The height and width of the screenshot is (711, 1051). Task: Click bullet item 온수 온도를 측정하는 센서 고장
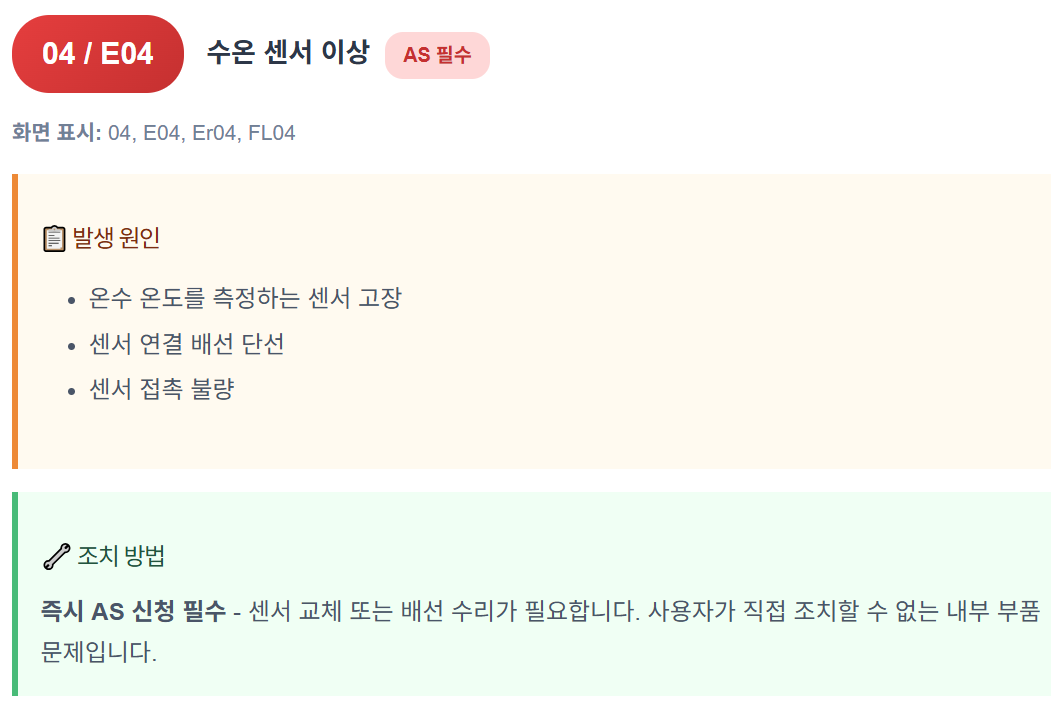click(245, 298)
